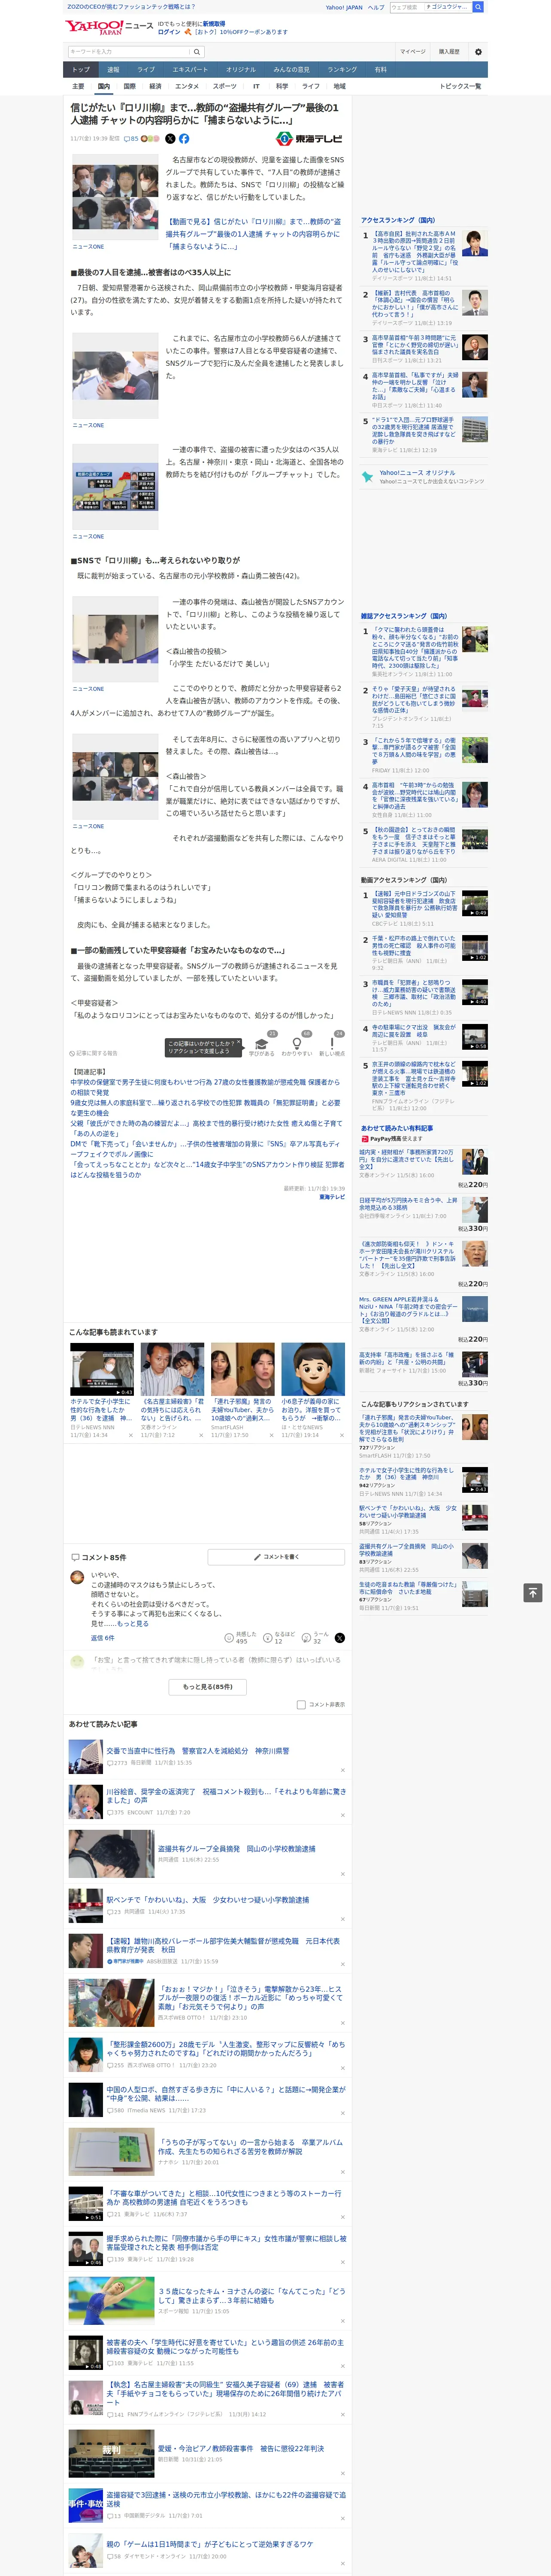Open 【動画で見る】 video link in article
The width and height of the screenshot is (551, 2576).
tap(253, 234)
